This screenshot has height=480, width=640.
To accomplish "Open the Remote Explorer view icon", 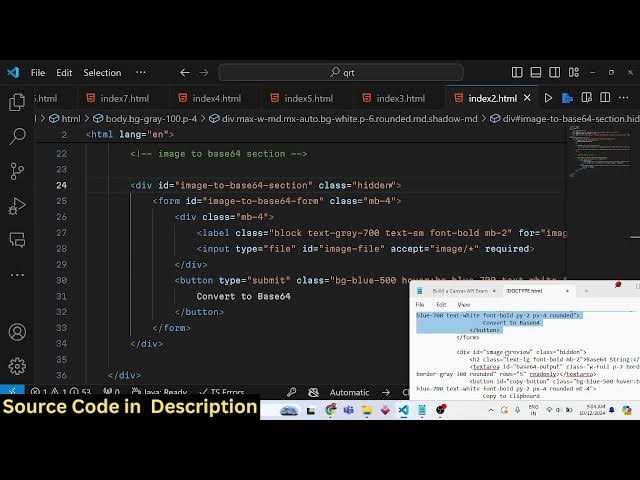I will pyautogui.click(x=17, y=240).
